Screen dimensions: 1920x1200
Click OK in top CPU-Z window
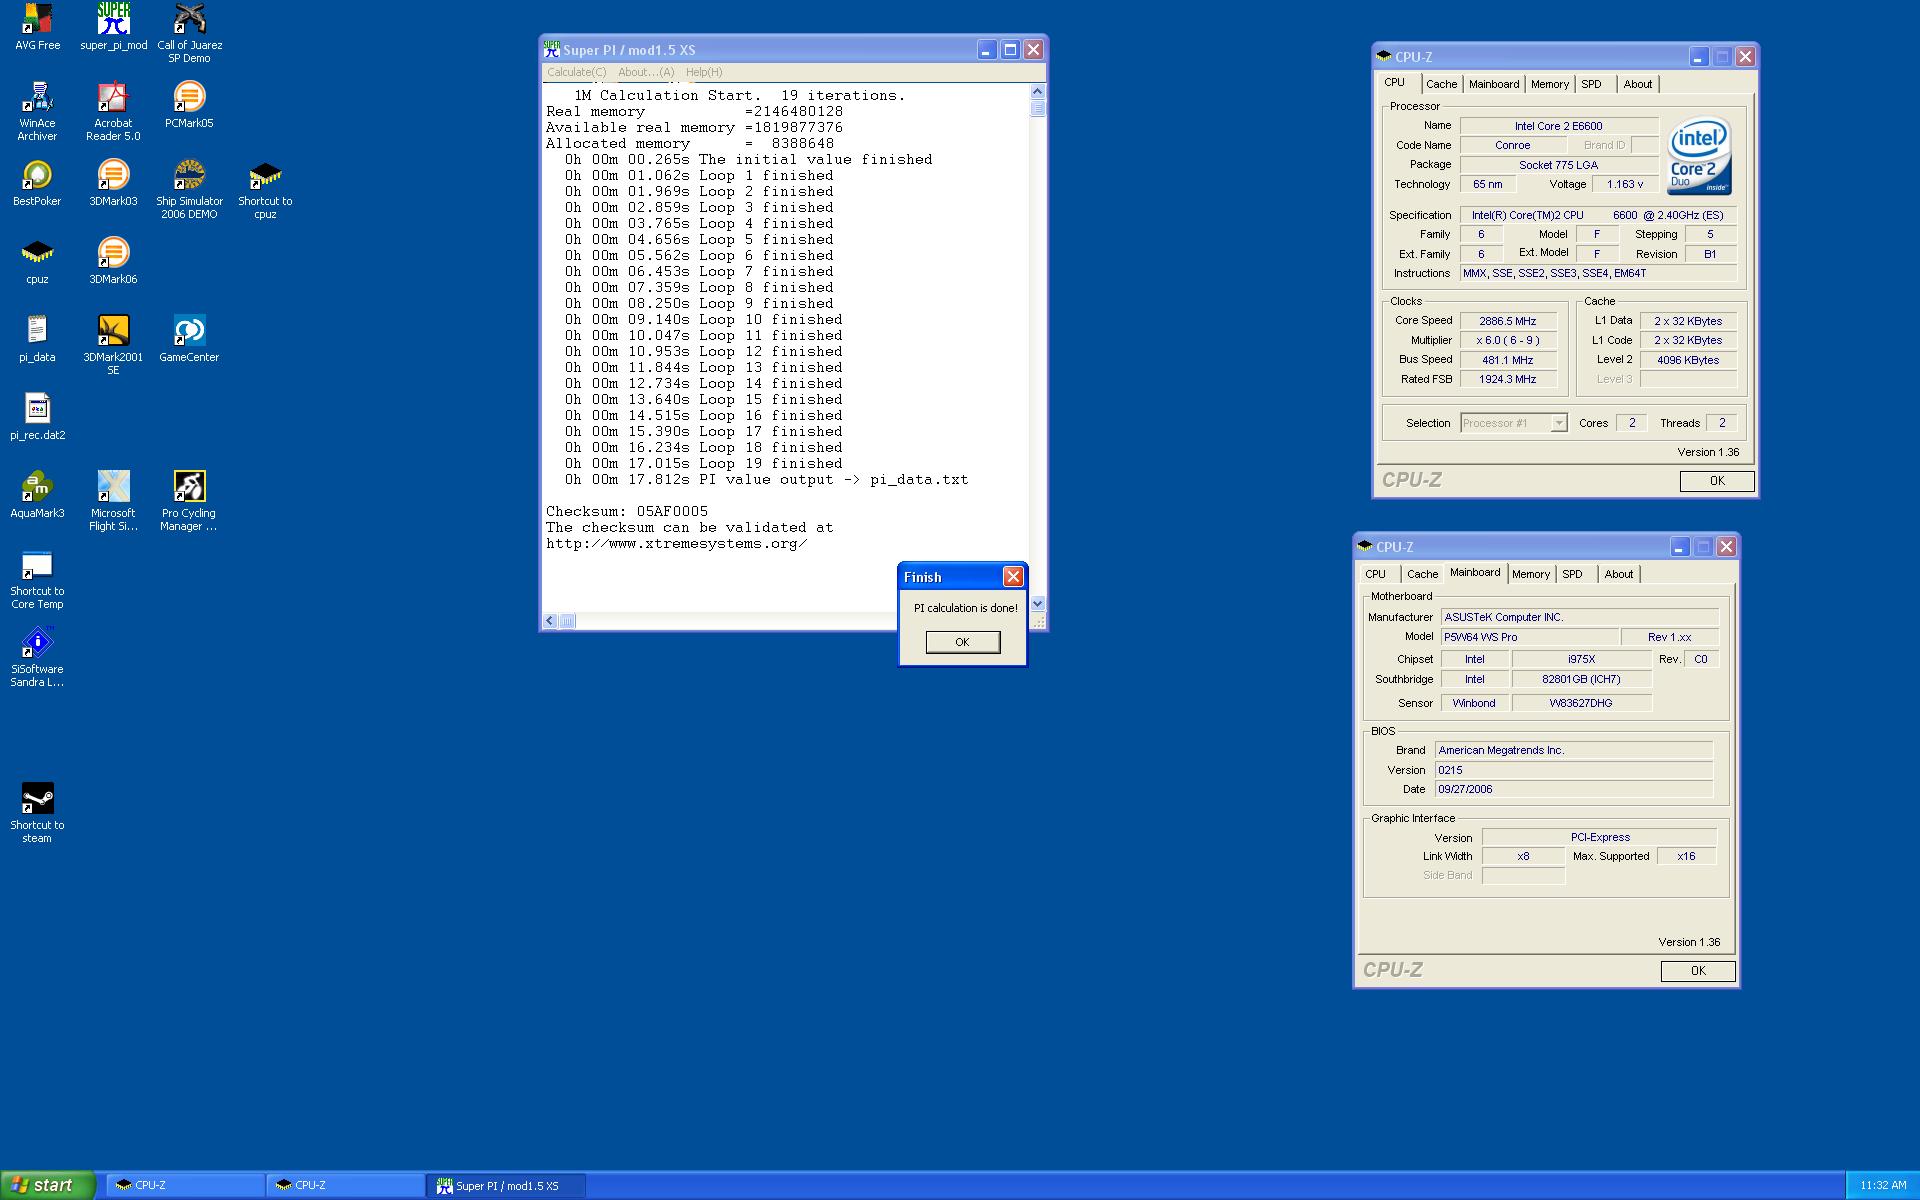(1717, 481)
